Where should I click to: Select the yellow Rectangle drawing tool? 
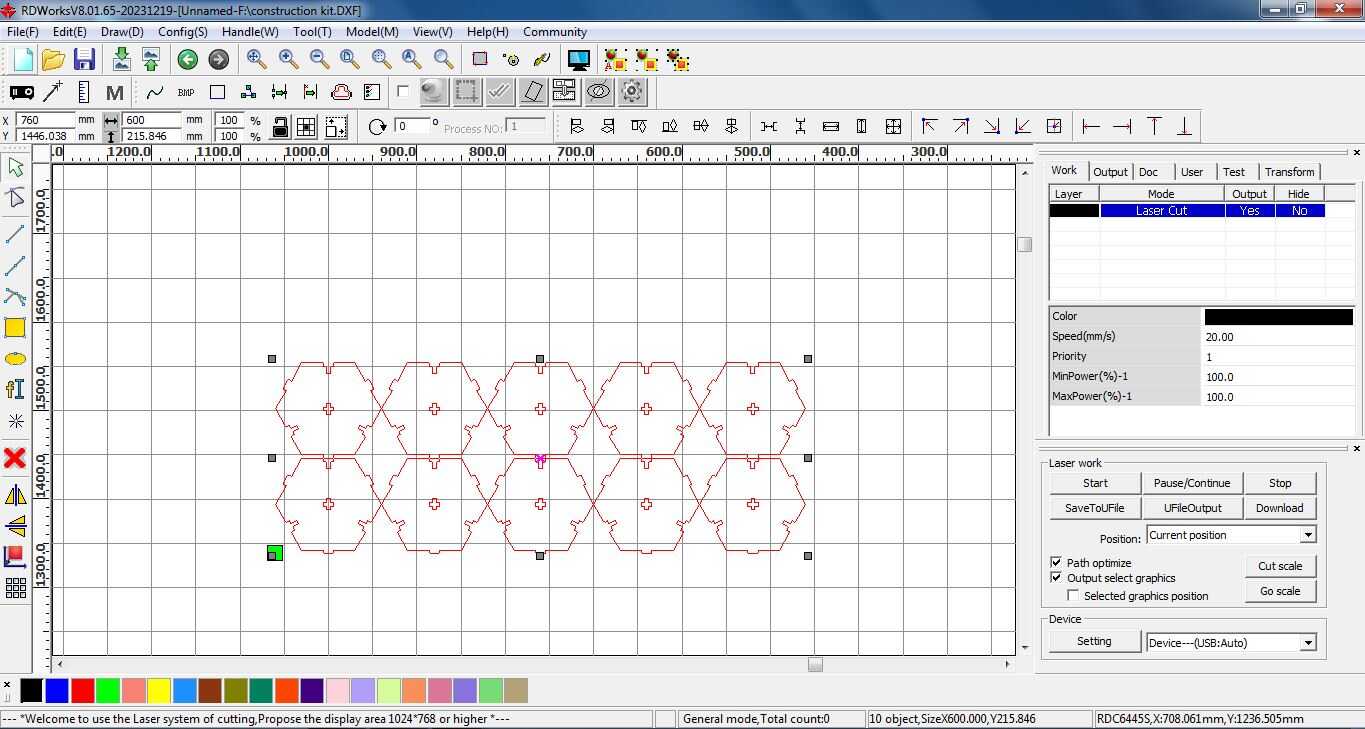15,328
